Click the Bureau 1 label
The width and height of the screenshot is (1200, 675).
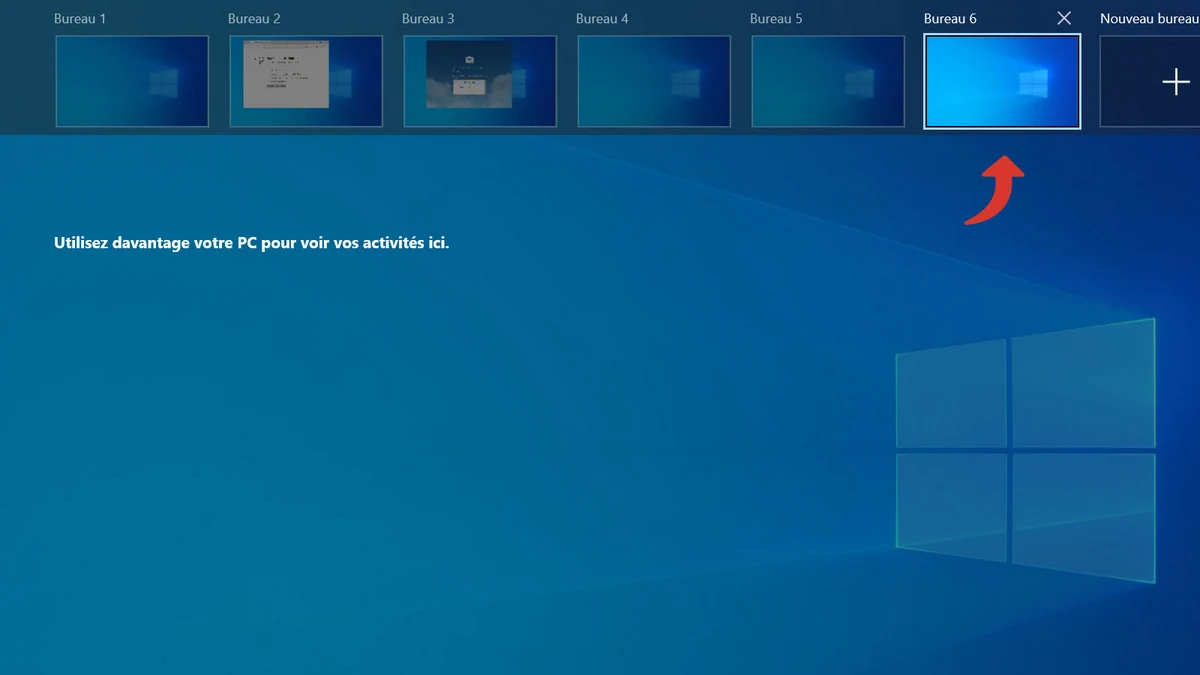click(80, 18)
